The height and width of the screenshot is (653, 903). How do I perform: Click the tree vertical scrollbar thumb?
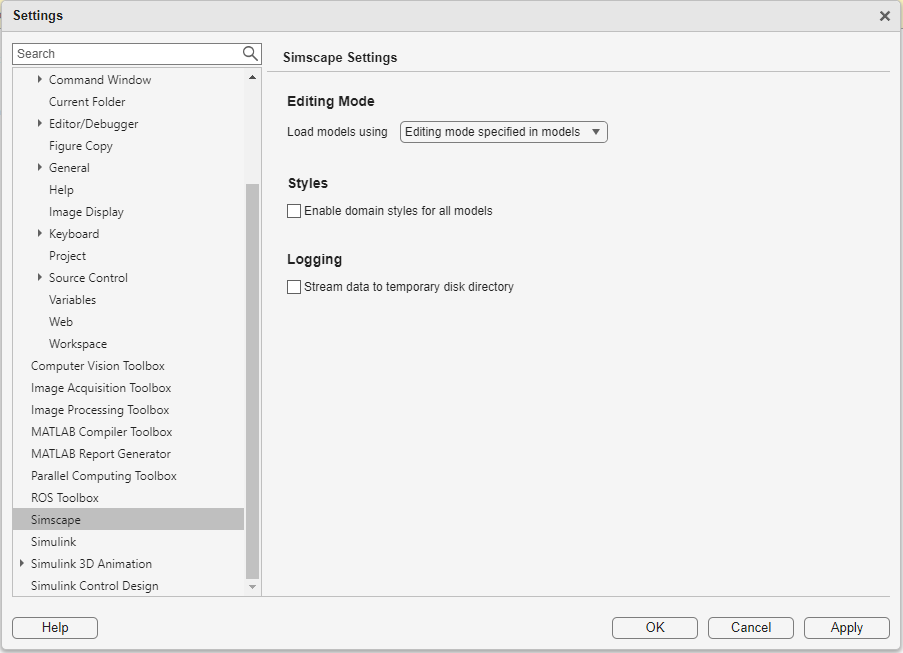252,381
